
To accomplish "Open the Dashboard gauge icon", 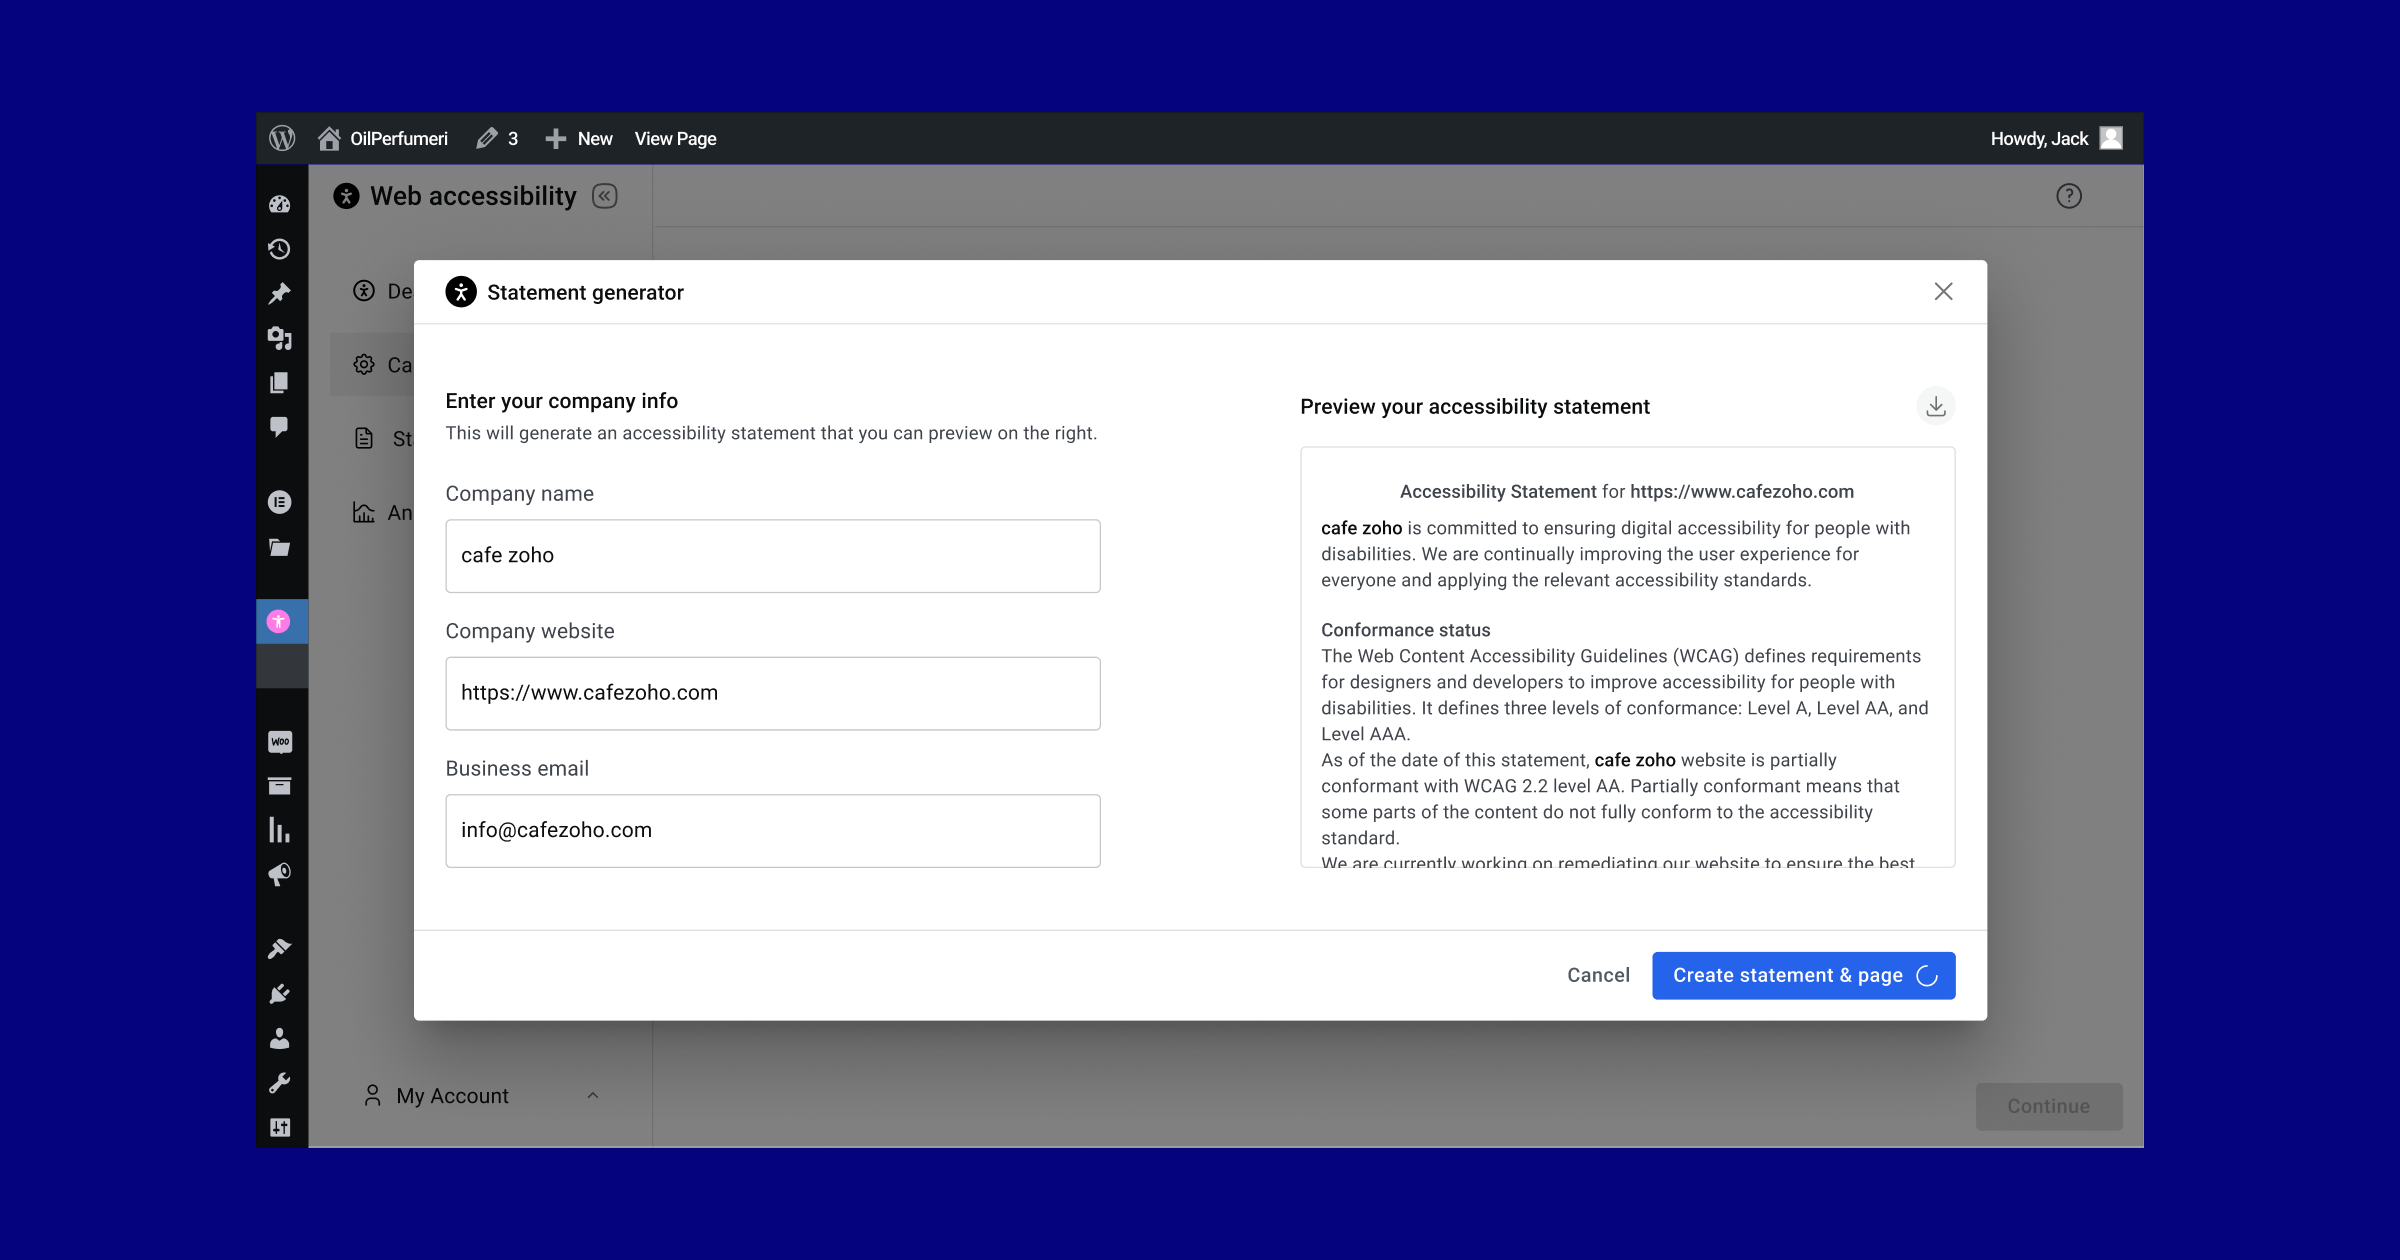I will [x=280, y=204].
